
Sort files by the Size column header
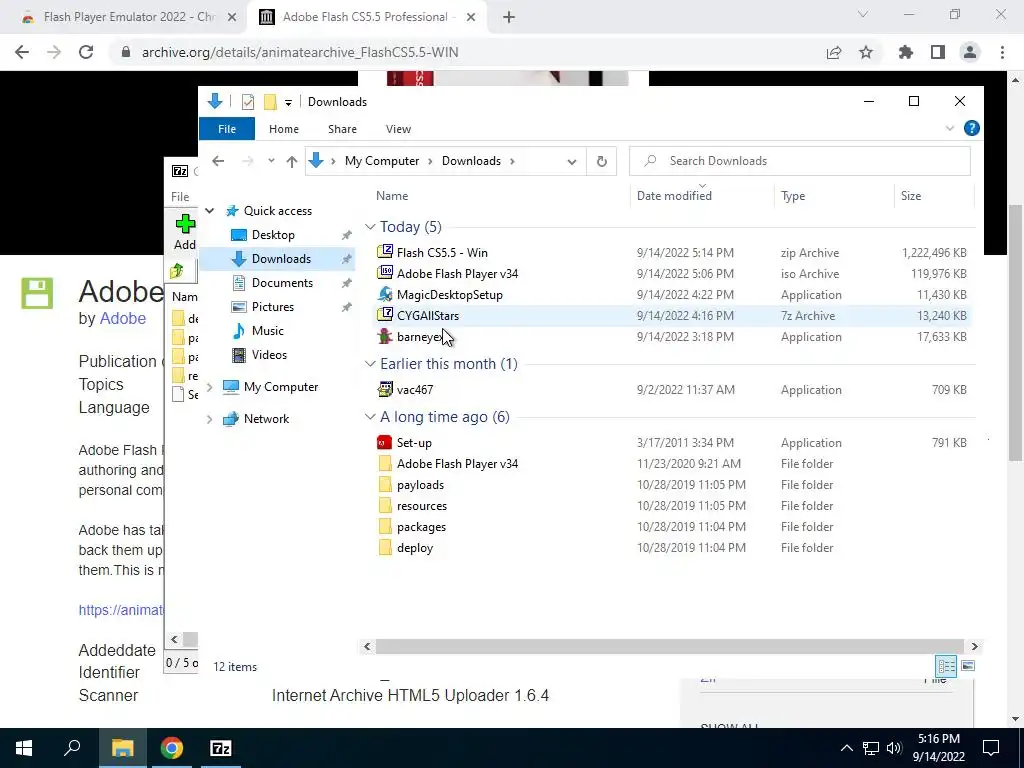[x=910, y=196]
